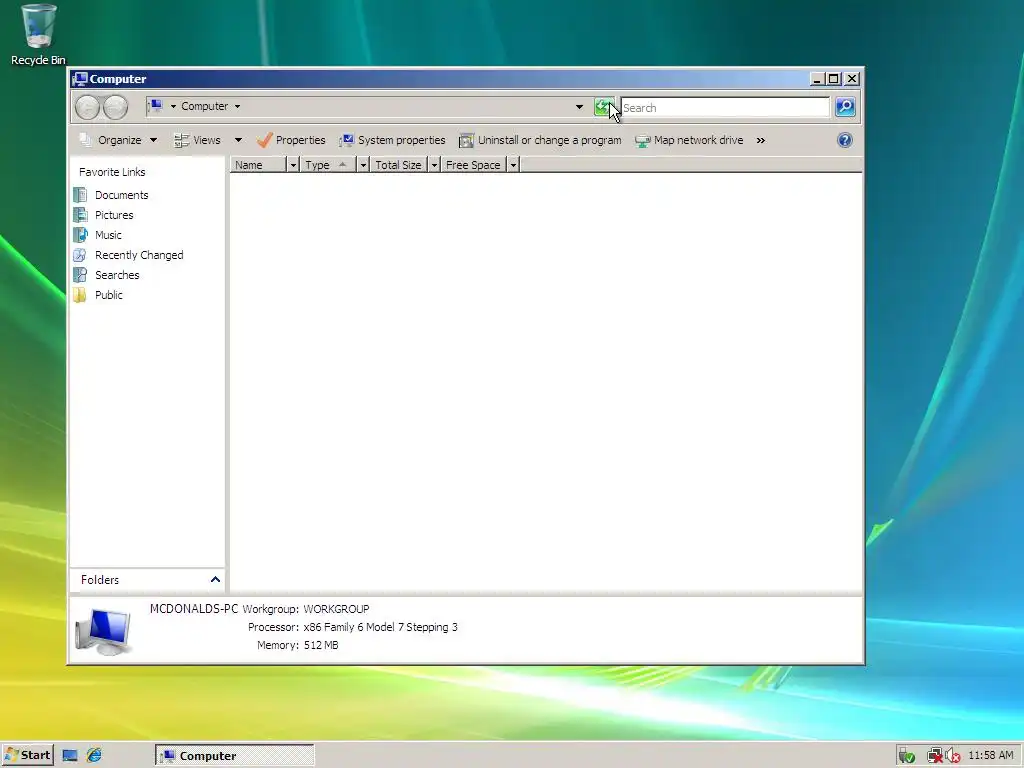Click the Computer breadcrumb segment

pos(204,106)
